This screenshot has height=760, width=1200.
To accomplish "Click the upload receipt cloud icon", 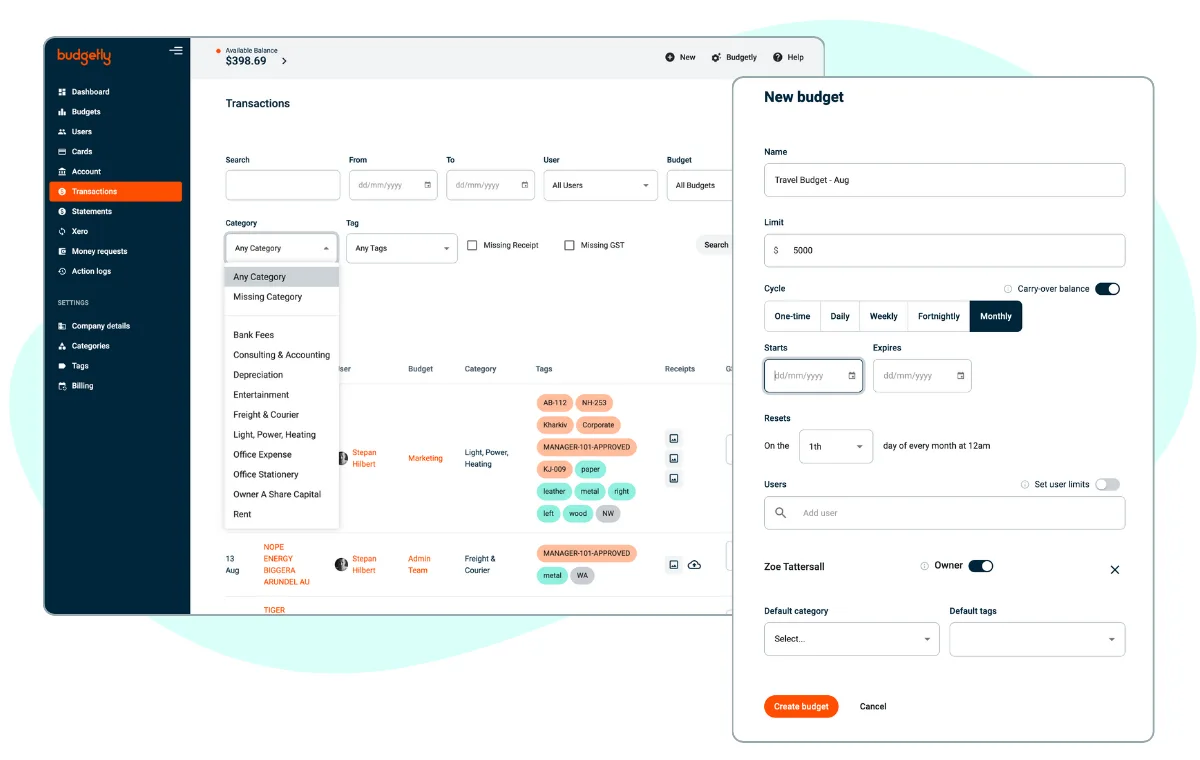I will pos(694,565).
